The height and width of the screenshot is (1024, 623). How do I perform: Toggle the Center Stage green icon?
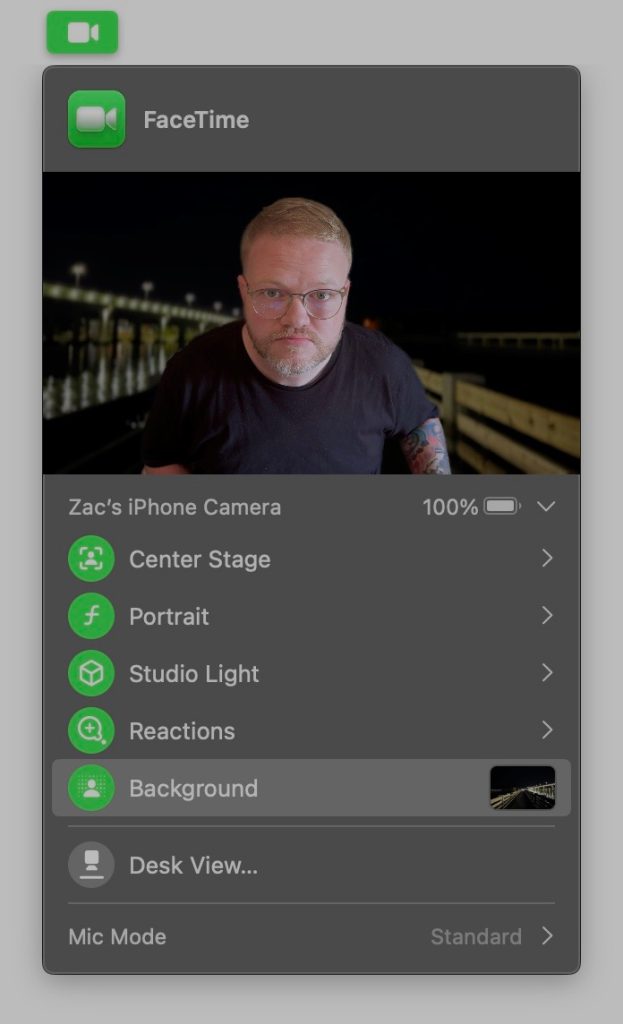[91, 559]
